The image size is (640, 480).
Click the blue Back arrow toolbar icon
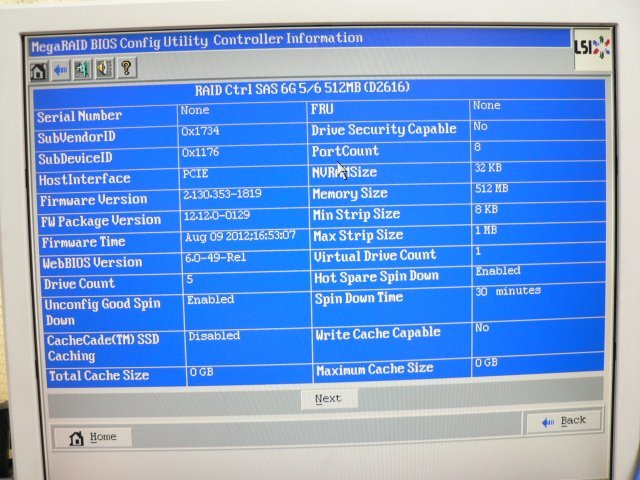click(x=61, y=70)
